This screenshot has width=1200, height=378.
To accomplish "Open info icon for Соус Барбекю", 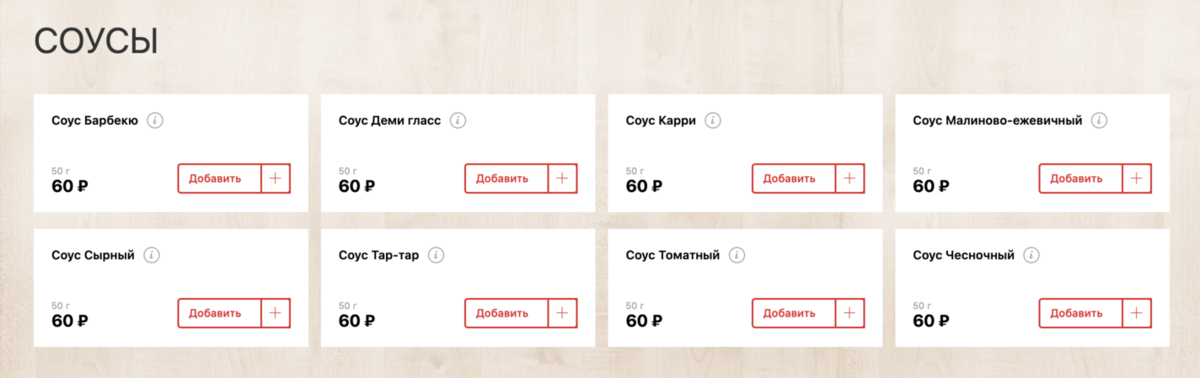I will click(155, 121).
